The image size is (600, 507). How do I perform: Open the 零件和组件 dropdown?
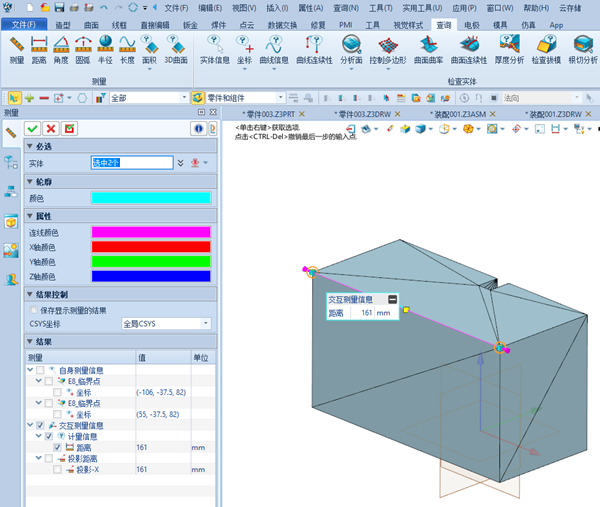tap(245, 98)
